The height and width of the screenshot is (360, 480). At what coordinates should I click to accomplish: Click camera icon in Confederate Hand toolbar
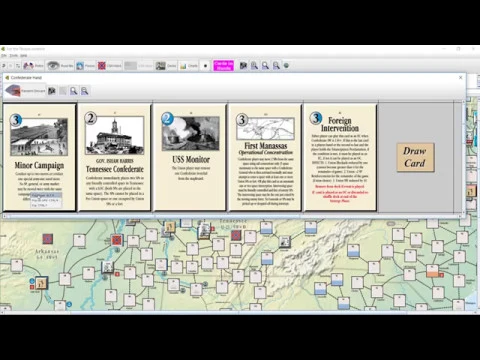point(52,91)
